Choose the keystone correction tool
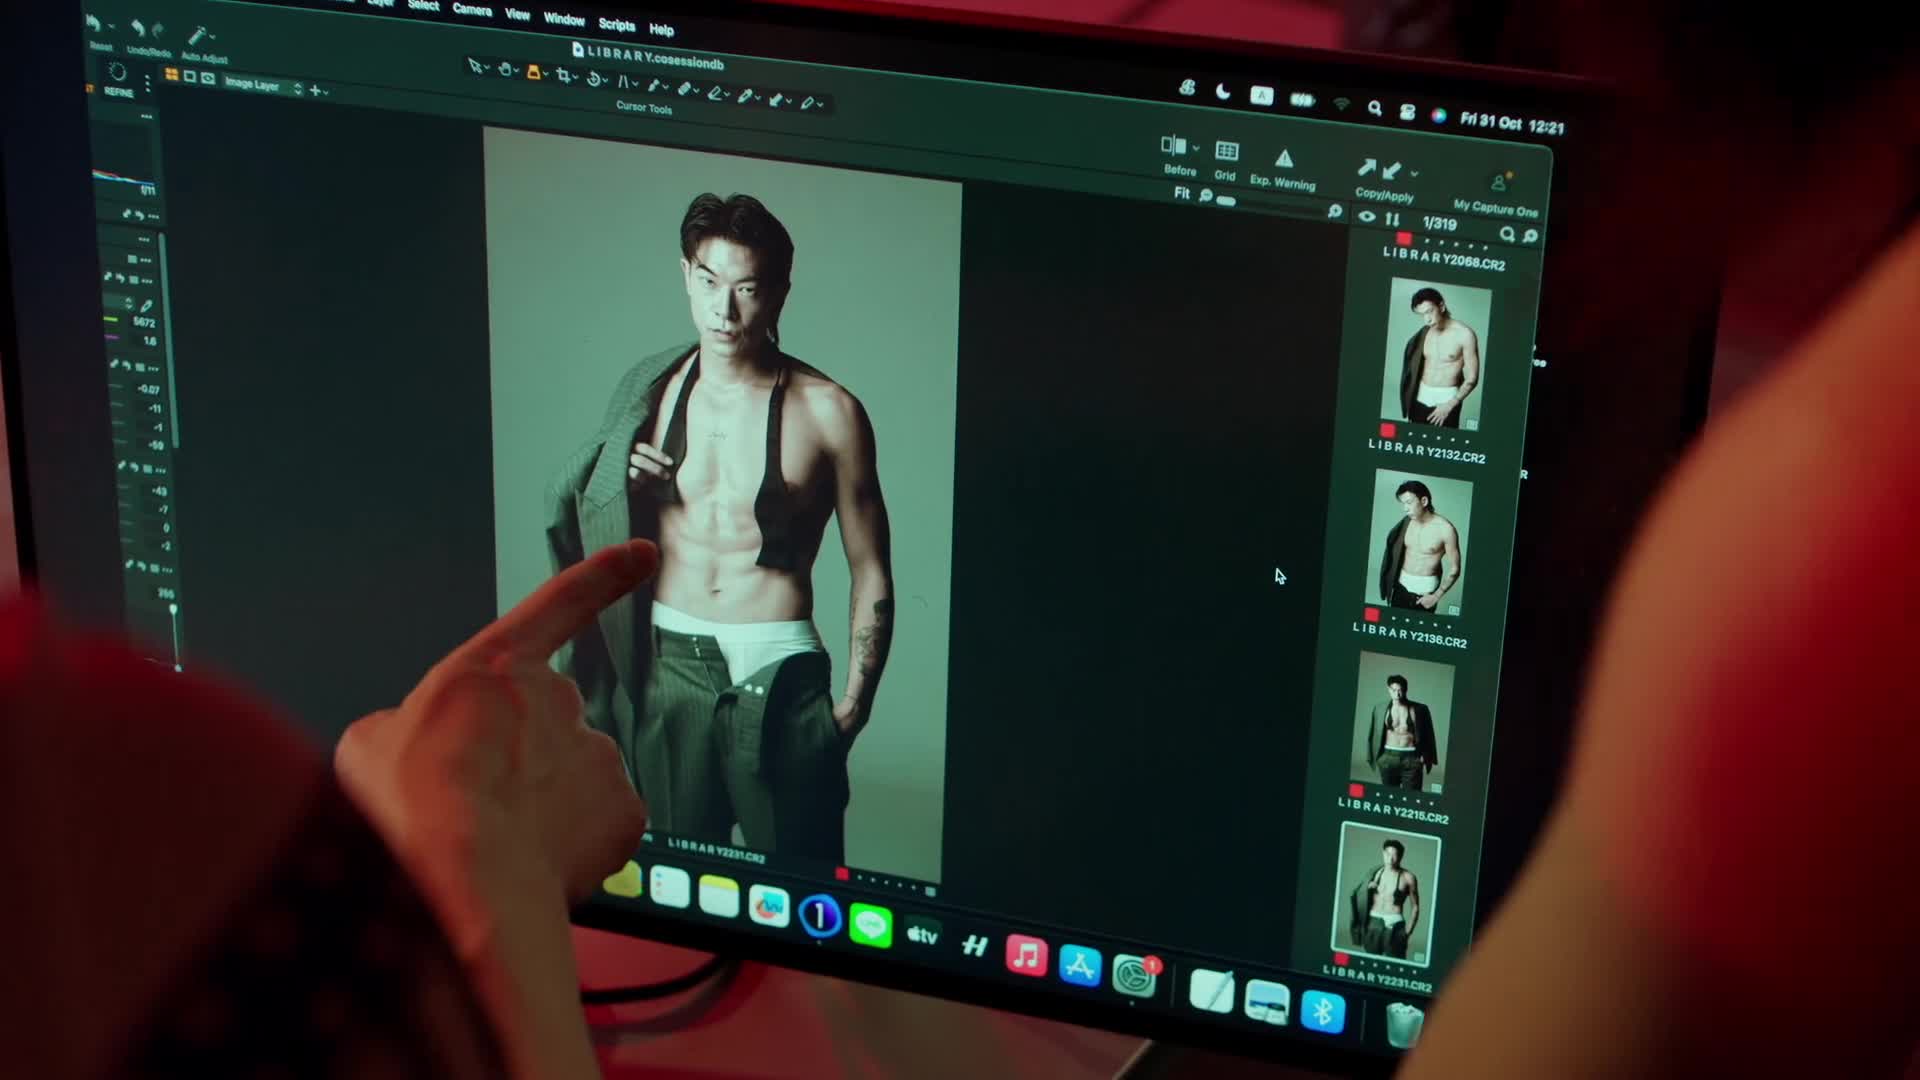The height and width of the screenshot is (1080, 1920). click(x=623, y=81)
